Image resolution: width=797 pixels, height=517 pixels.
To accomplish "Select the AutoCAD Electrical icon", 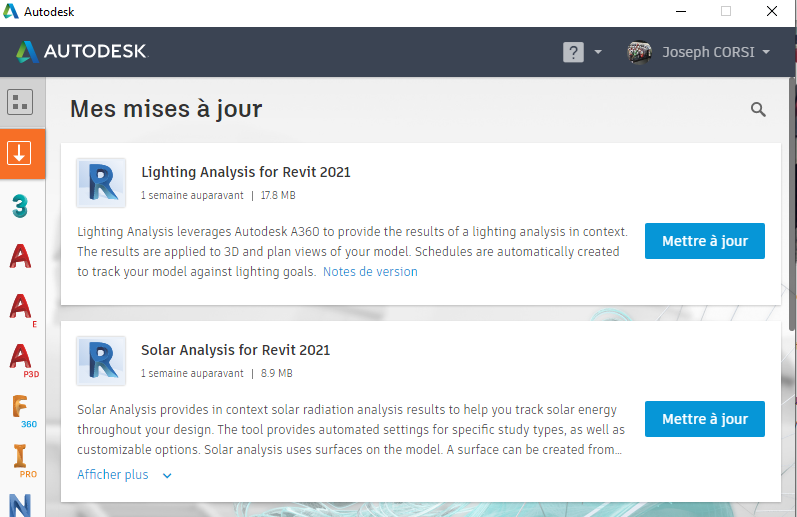I will pyautogui.click(x=21, y=307).
